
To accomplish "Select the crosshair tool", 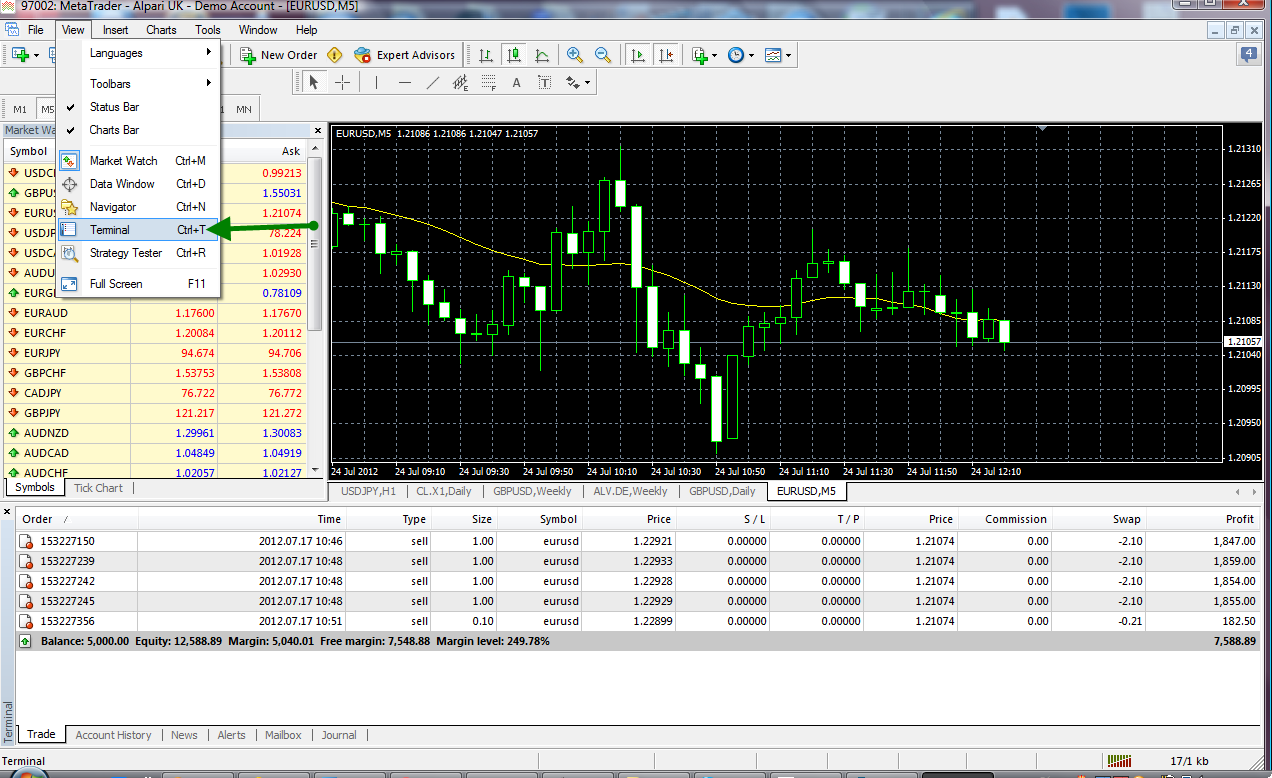I will [342, 82].
